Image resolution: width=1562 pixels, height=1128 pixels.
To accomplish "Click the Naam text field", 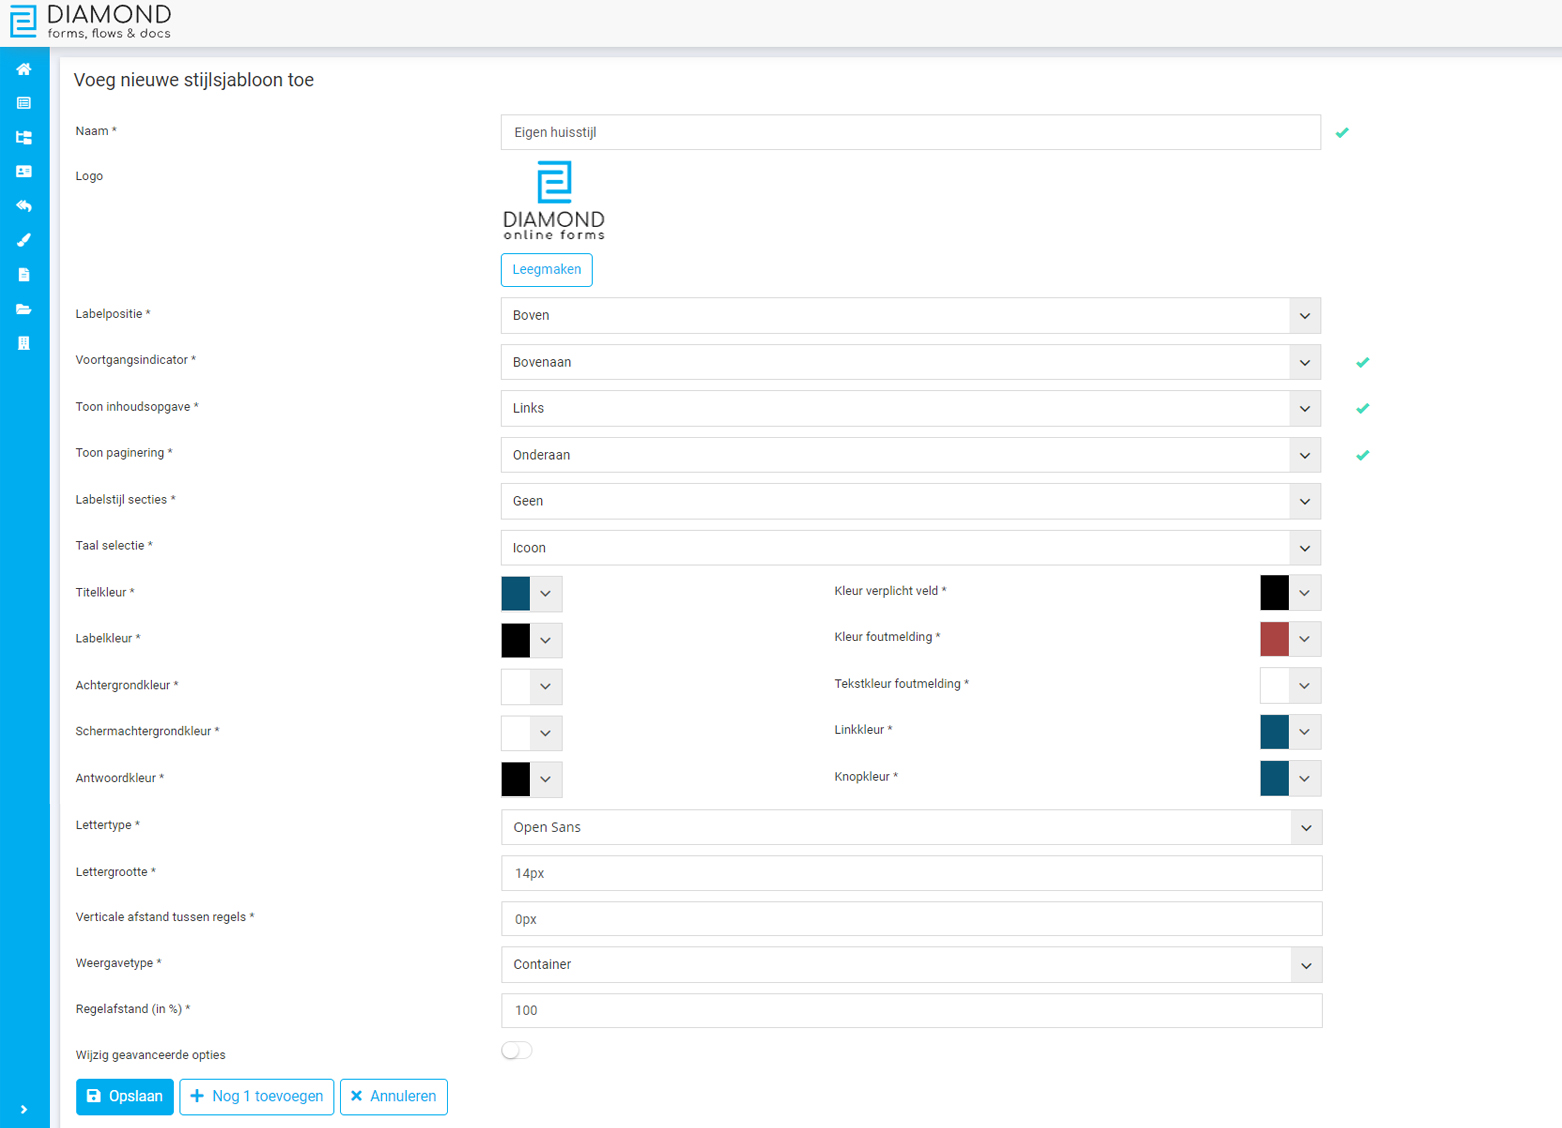I will coord(910,132).
